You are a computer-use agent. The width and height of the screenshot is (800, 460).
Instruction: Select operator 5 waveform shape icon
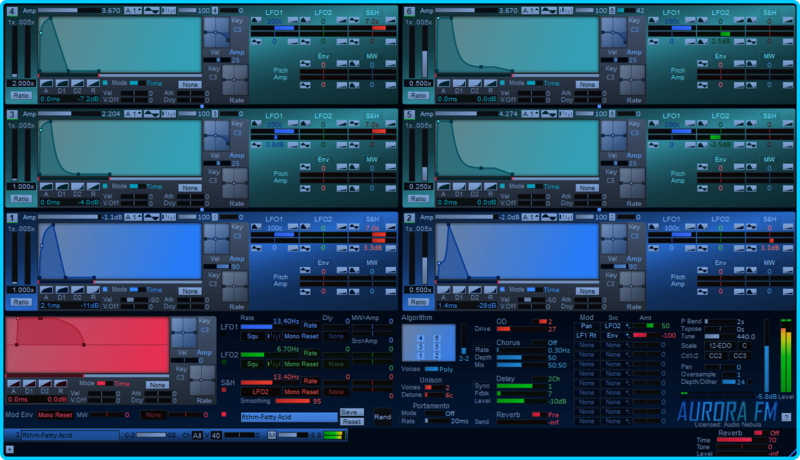tap(548, 114)
